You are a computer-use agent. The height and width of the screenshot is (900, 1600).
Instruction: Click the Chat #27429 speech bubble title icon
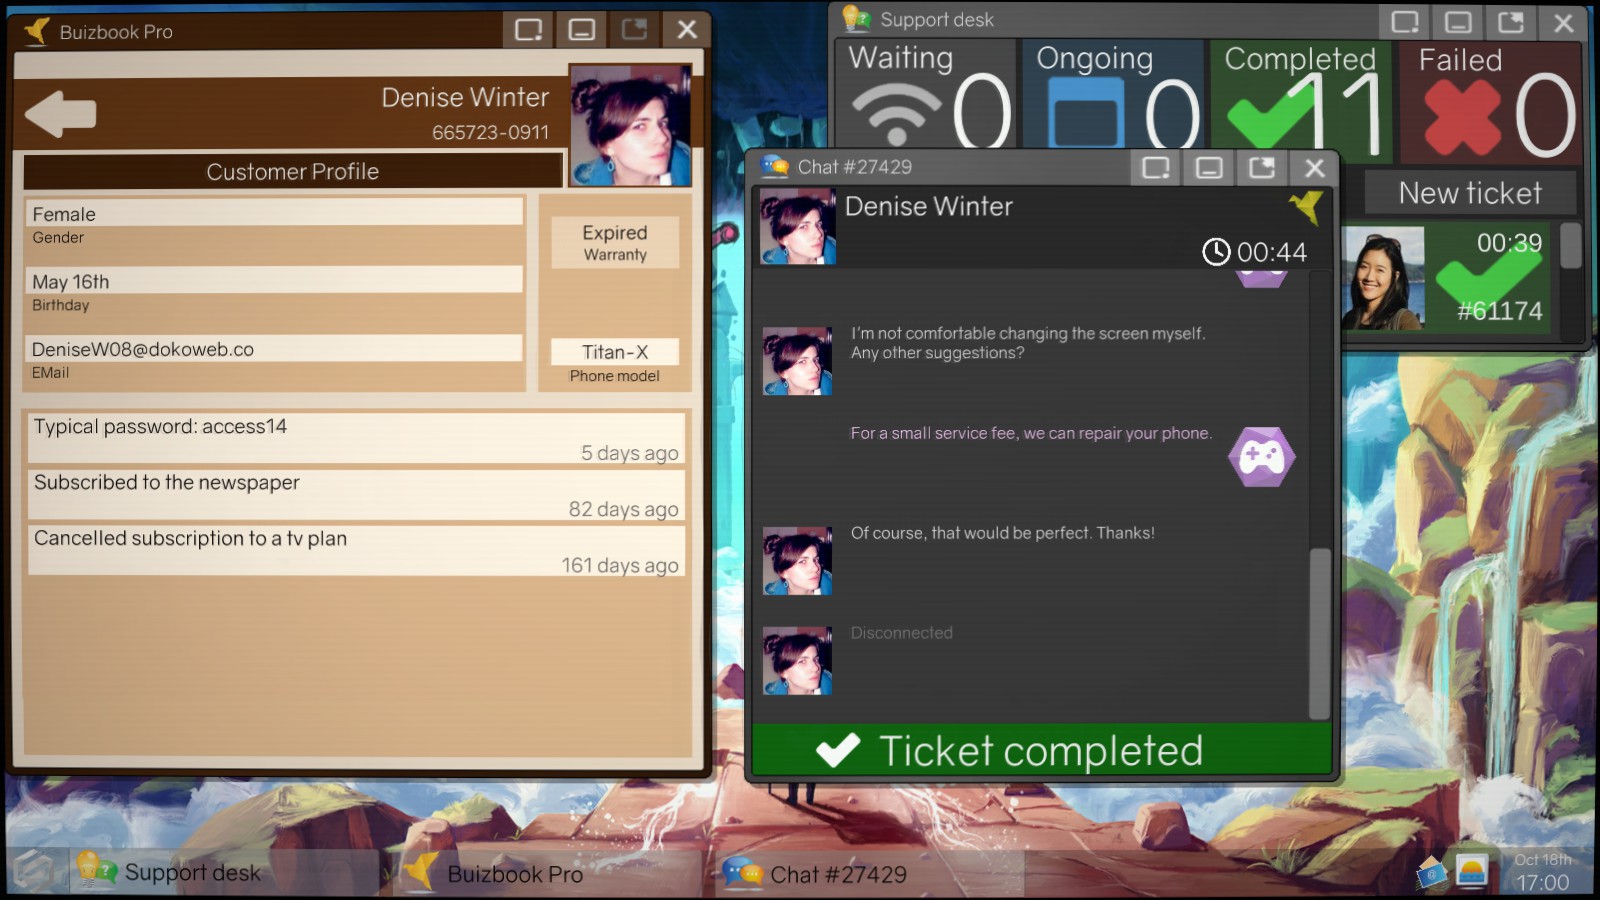775,167
